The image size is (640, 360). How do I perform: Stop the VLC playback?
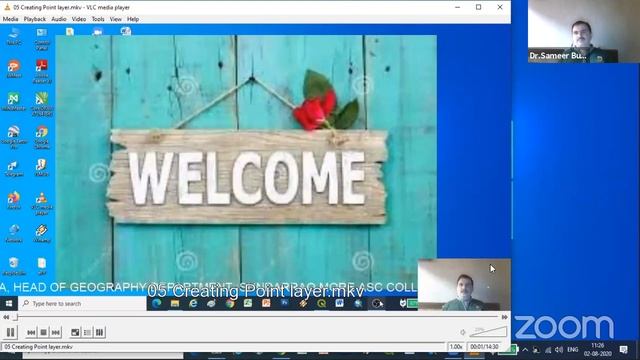tap(43, 333)
